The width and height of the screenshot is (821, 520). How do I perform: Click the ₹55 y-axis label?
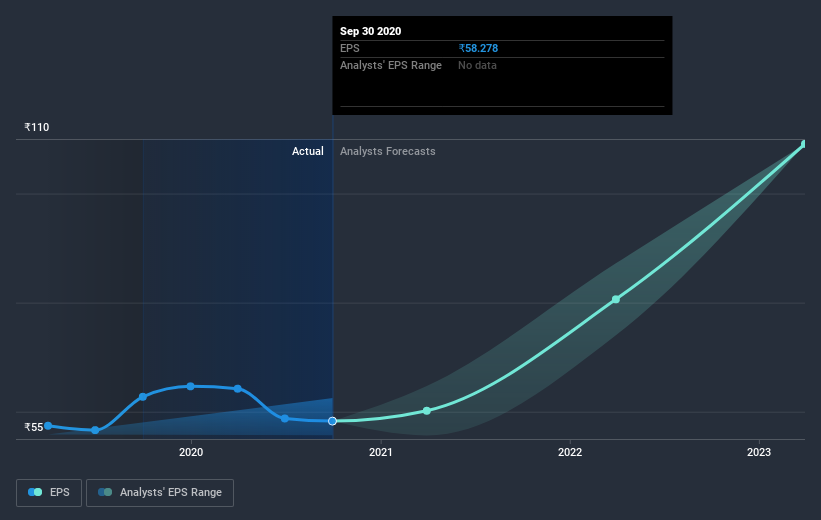34,427
